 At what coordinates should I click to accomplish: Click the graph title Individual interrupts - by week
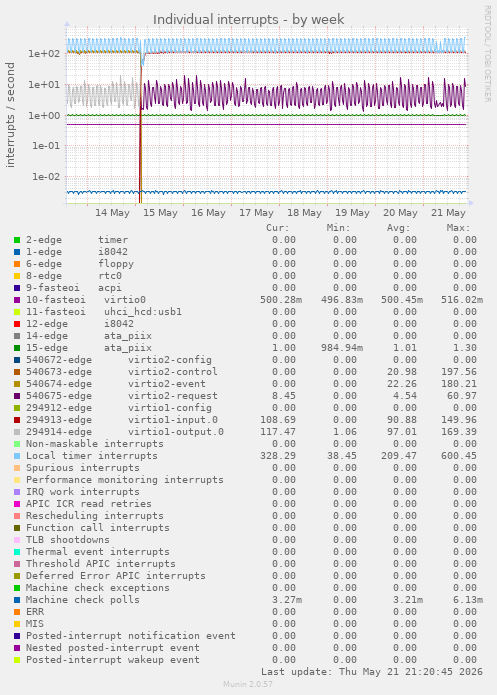248,20
